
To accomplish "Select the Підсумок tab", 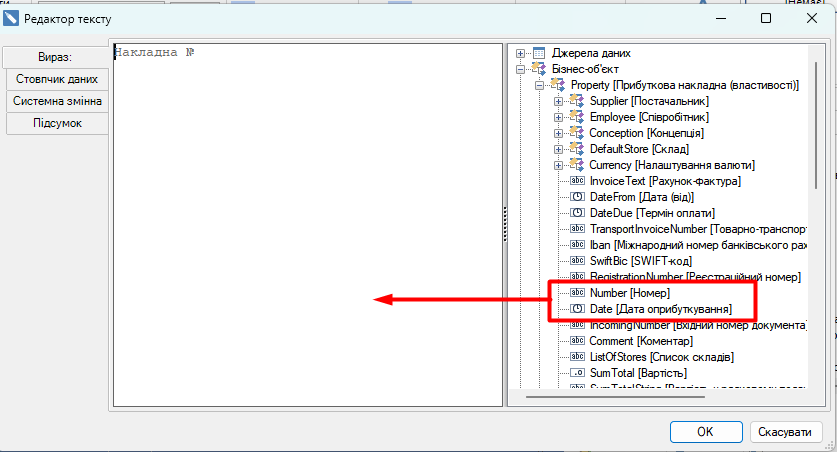I will point(57,123).
